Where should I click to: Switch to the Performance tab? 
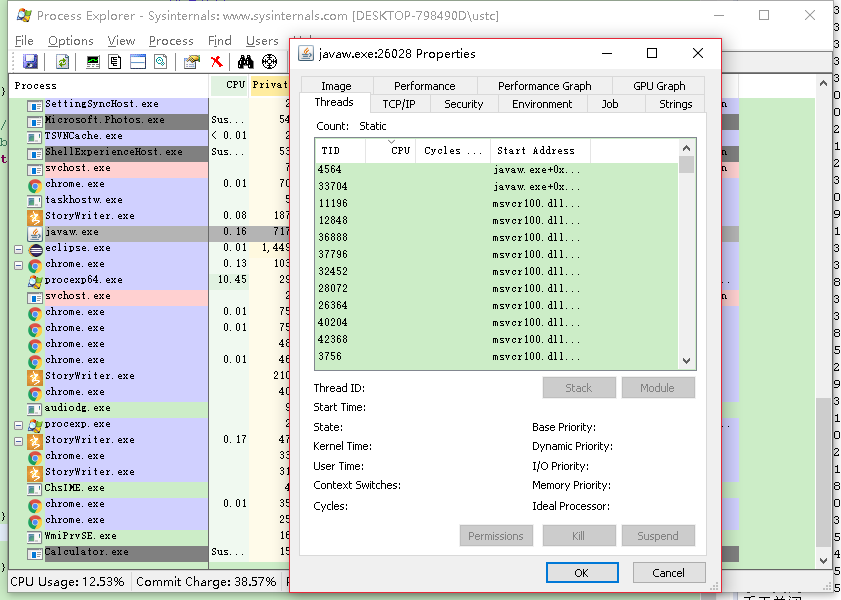[x=424, y=86]
